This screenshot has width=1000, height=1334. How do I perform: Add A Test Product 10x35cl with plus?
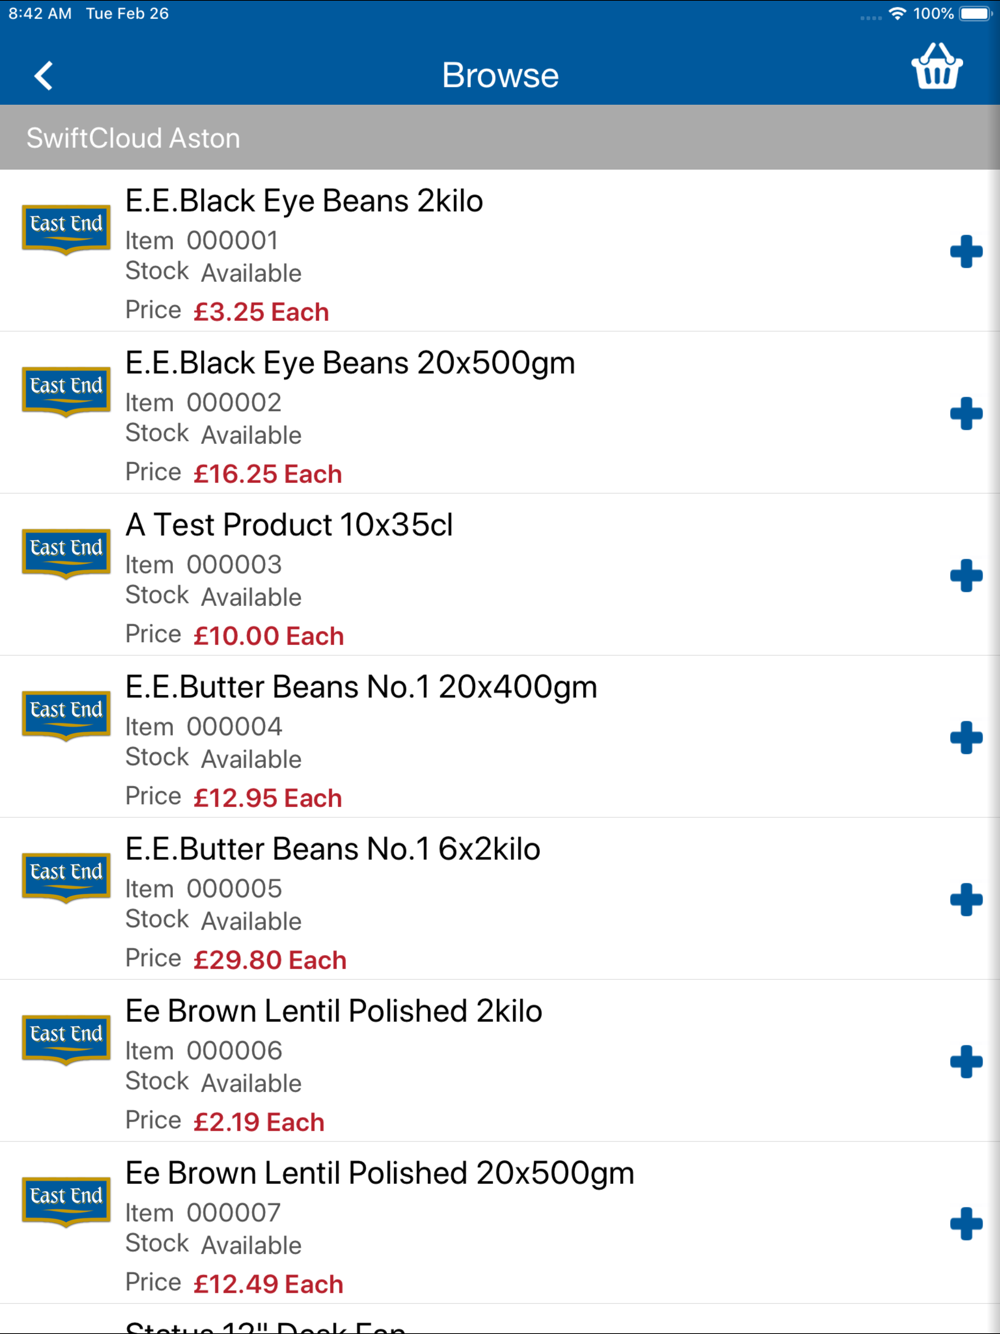pos(966,576)
